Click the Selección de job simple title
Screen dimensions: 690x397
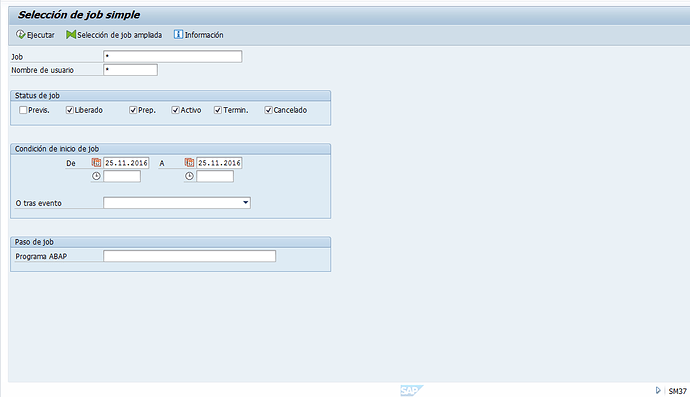pyautogui.click(x=79, y=15)
